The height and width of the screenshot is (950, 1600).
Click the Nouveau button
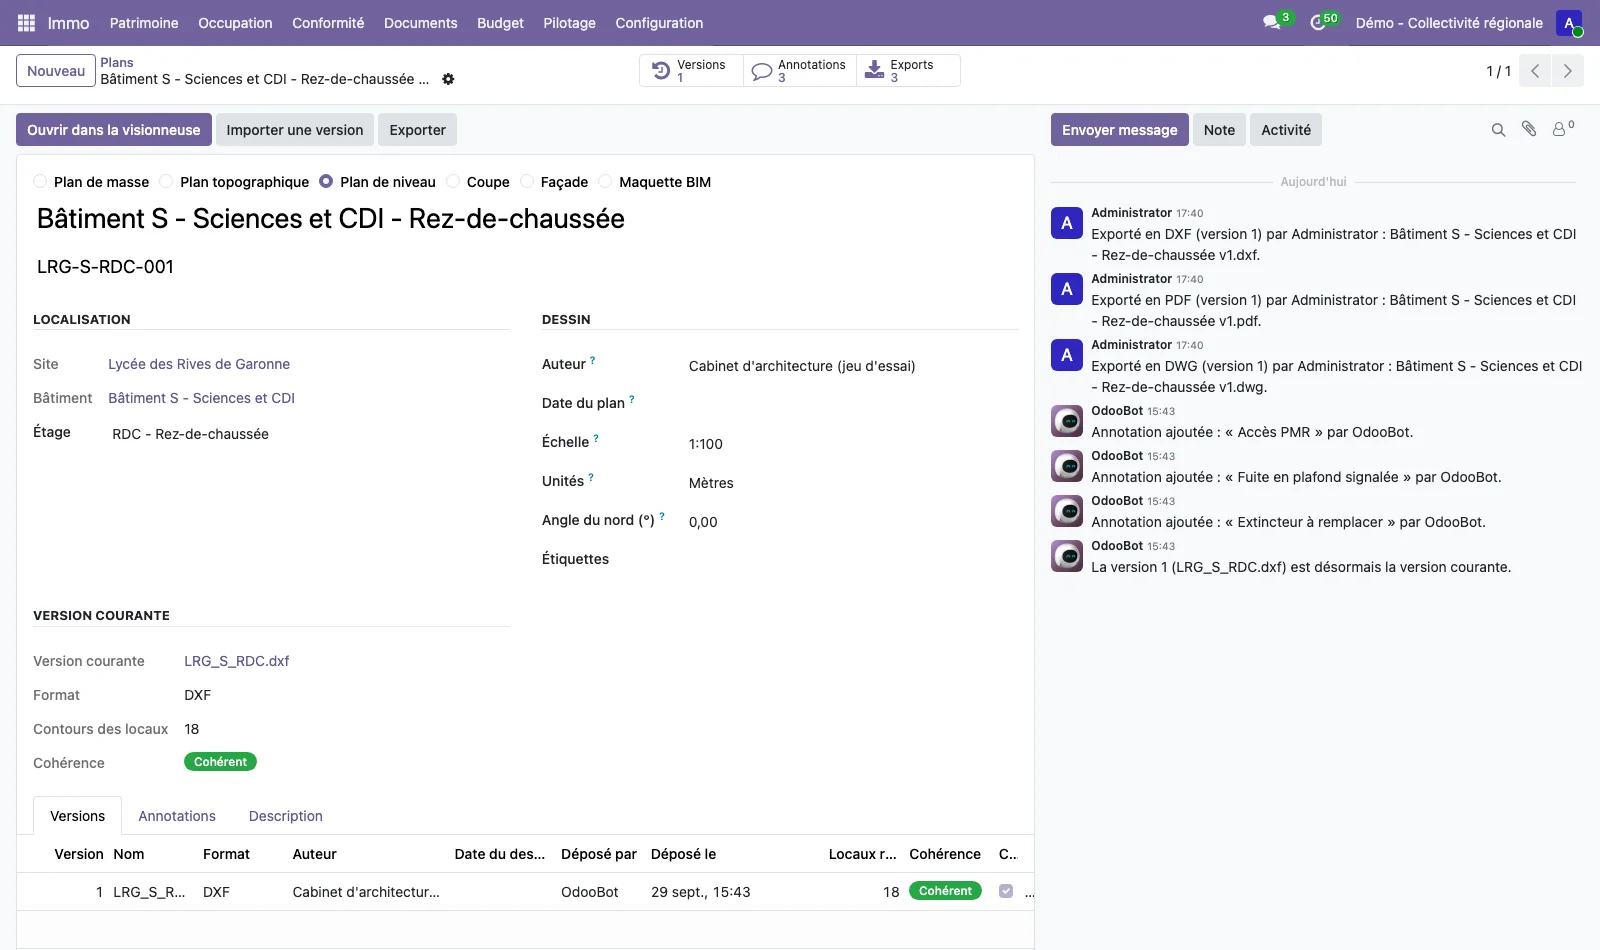(x=56, y=71)
